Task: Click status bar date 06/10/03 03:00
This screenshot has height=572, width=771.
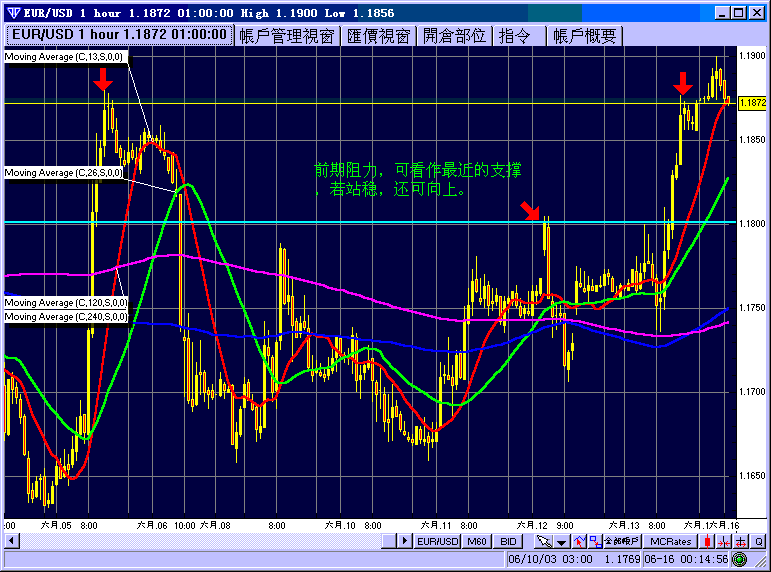Action: (x=550, y=559)
